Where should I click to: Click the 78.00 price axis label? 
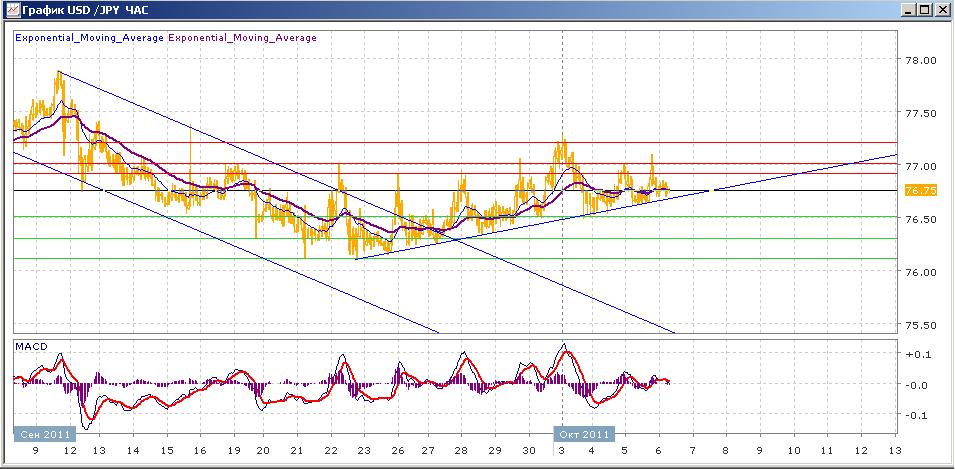click(x=919, y=60)
